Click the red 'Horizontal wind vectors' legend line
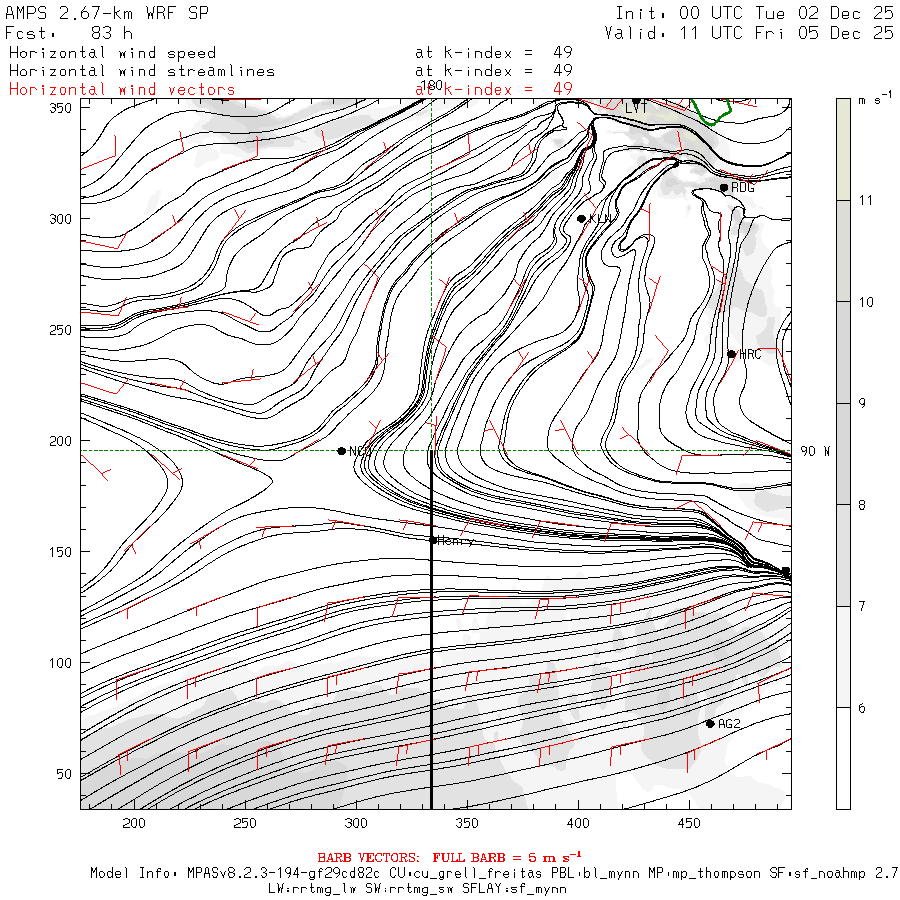900x900 pixels. 122,90
